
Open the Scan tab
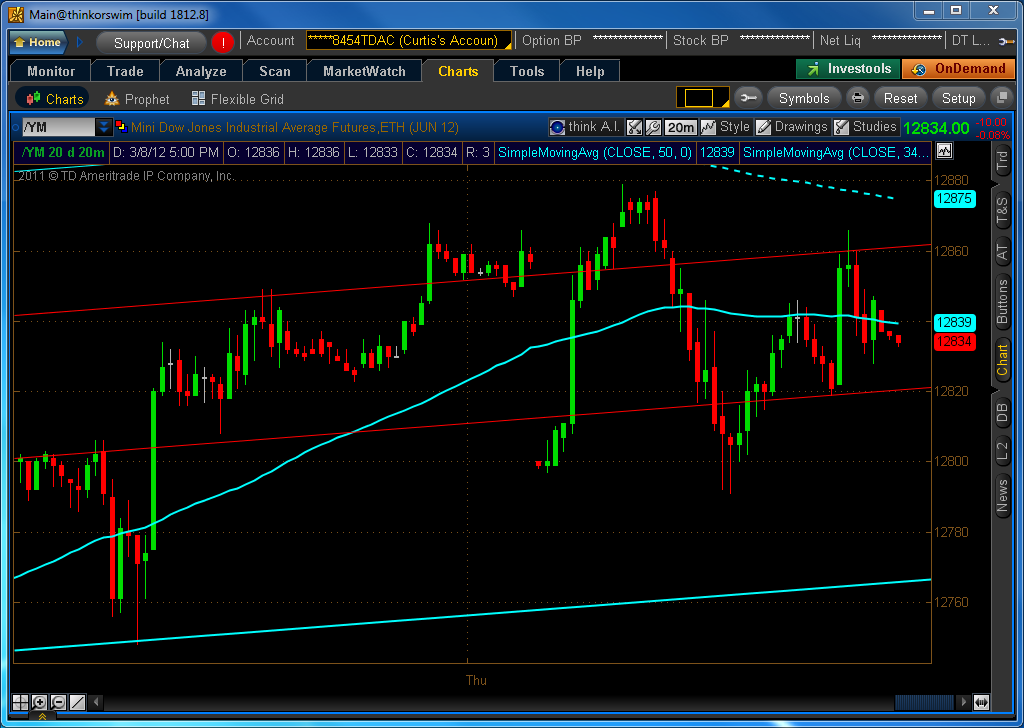(274, 71)
